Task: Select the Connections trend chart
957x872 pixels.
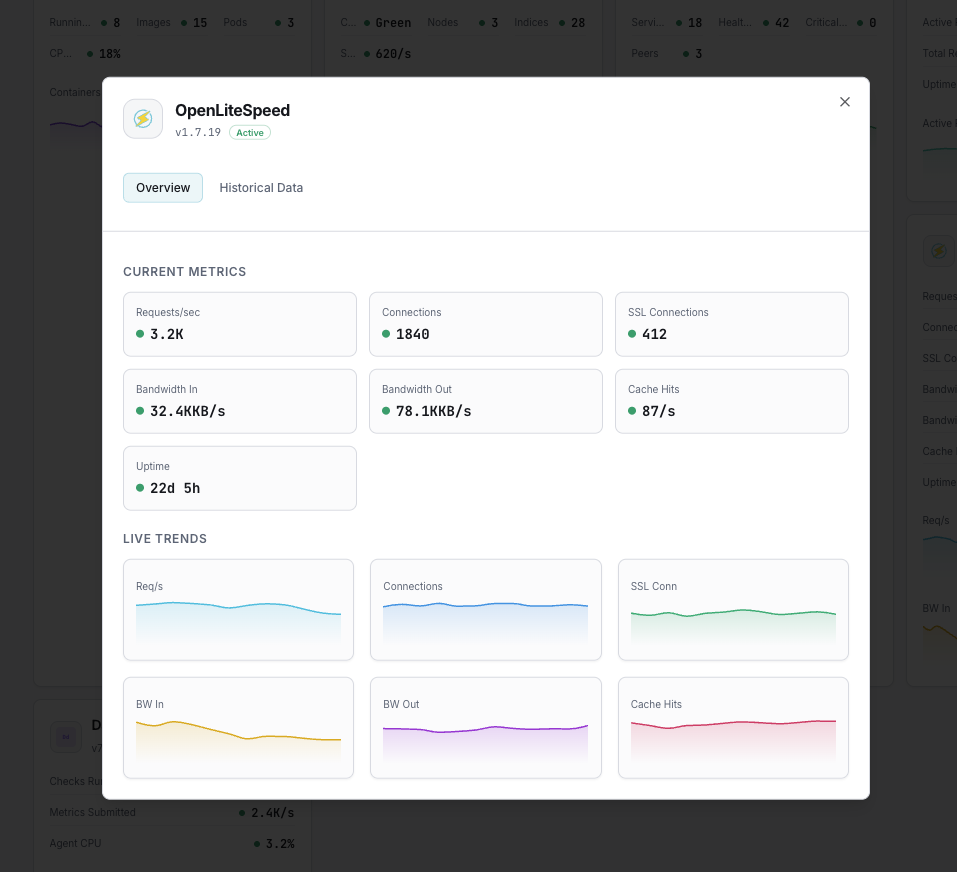Action: [485, 610]
